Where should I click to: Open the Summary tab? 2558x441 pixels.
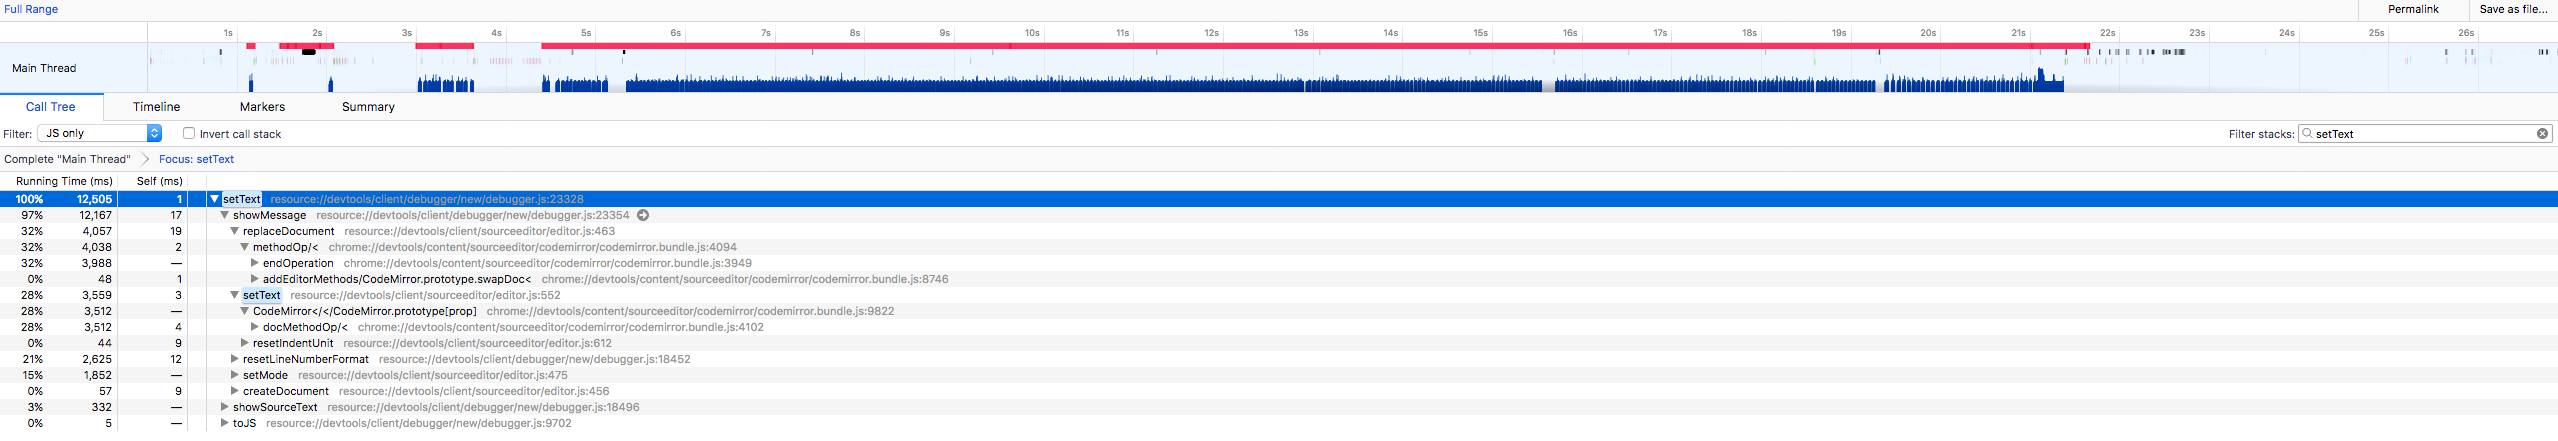click(x=368, y=107)
